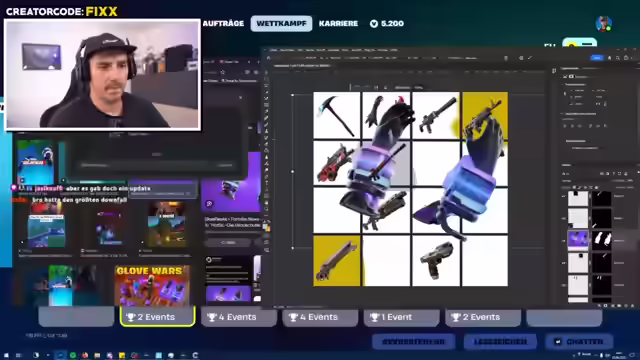Click the bookmark star in browser
This screenshot has width=640, height=360.
[222, 72]
